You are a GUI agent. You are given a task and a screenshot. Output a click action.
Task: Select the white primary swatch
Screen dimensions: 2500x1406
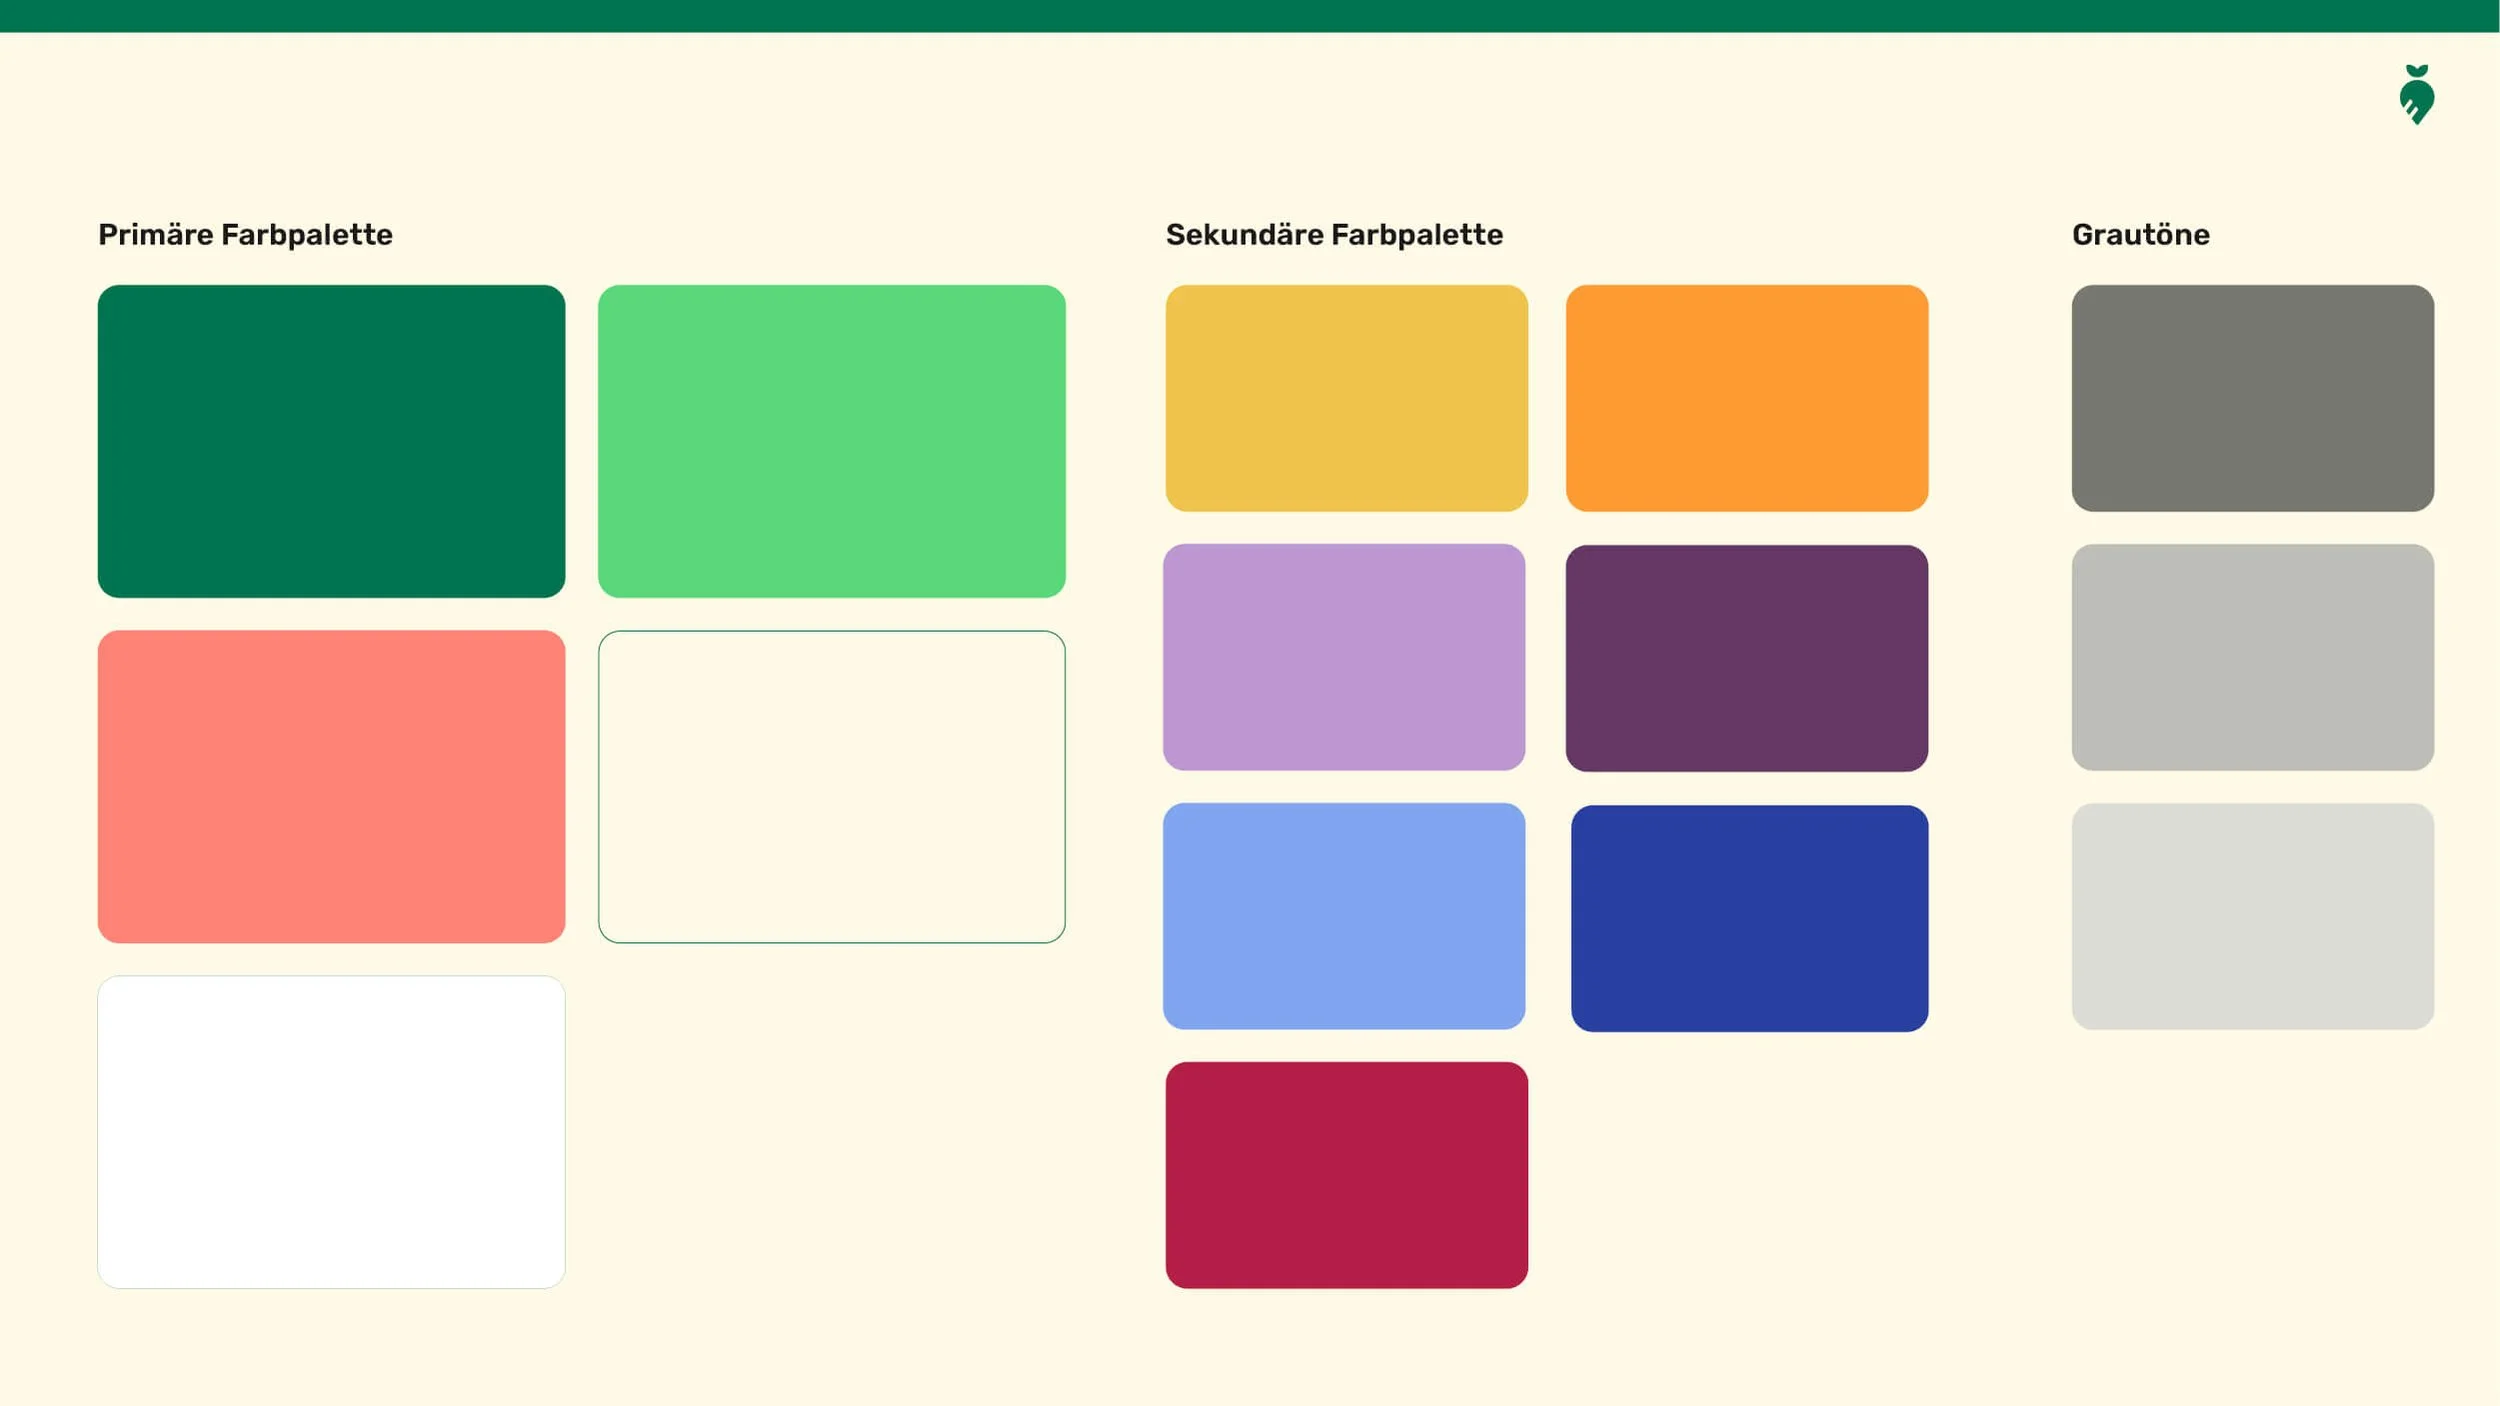coord(331,1131)
